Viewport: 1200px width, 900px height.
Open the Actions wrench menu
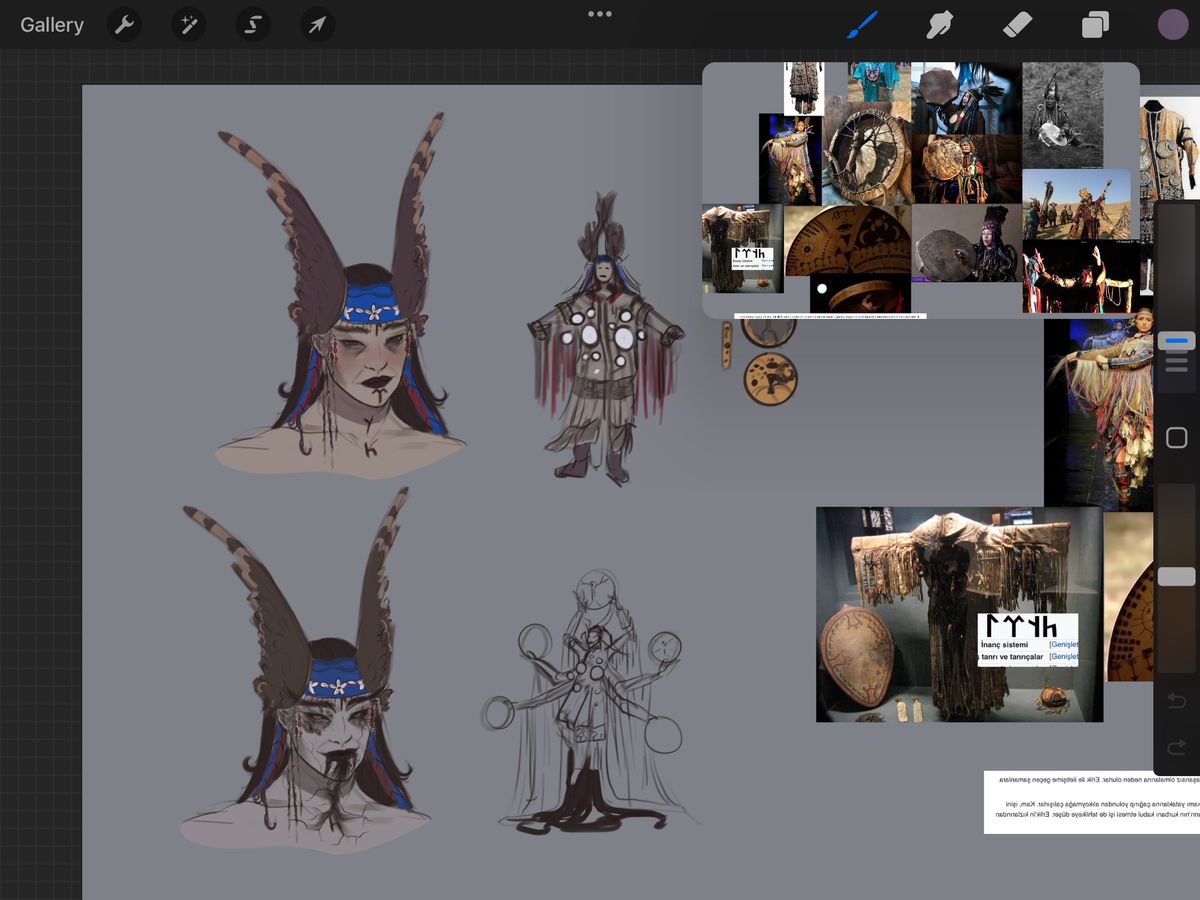pyautogui.click(x=125, y=24)
